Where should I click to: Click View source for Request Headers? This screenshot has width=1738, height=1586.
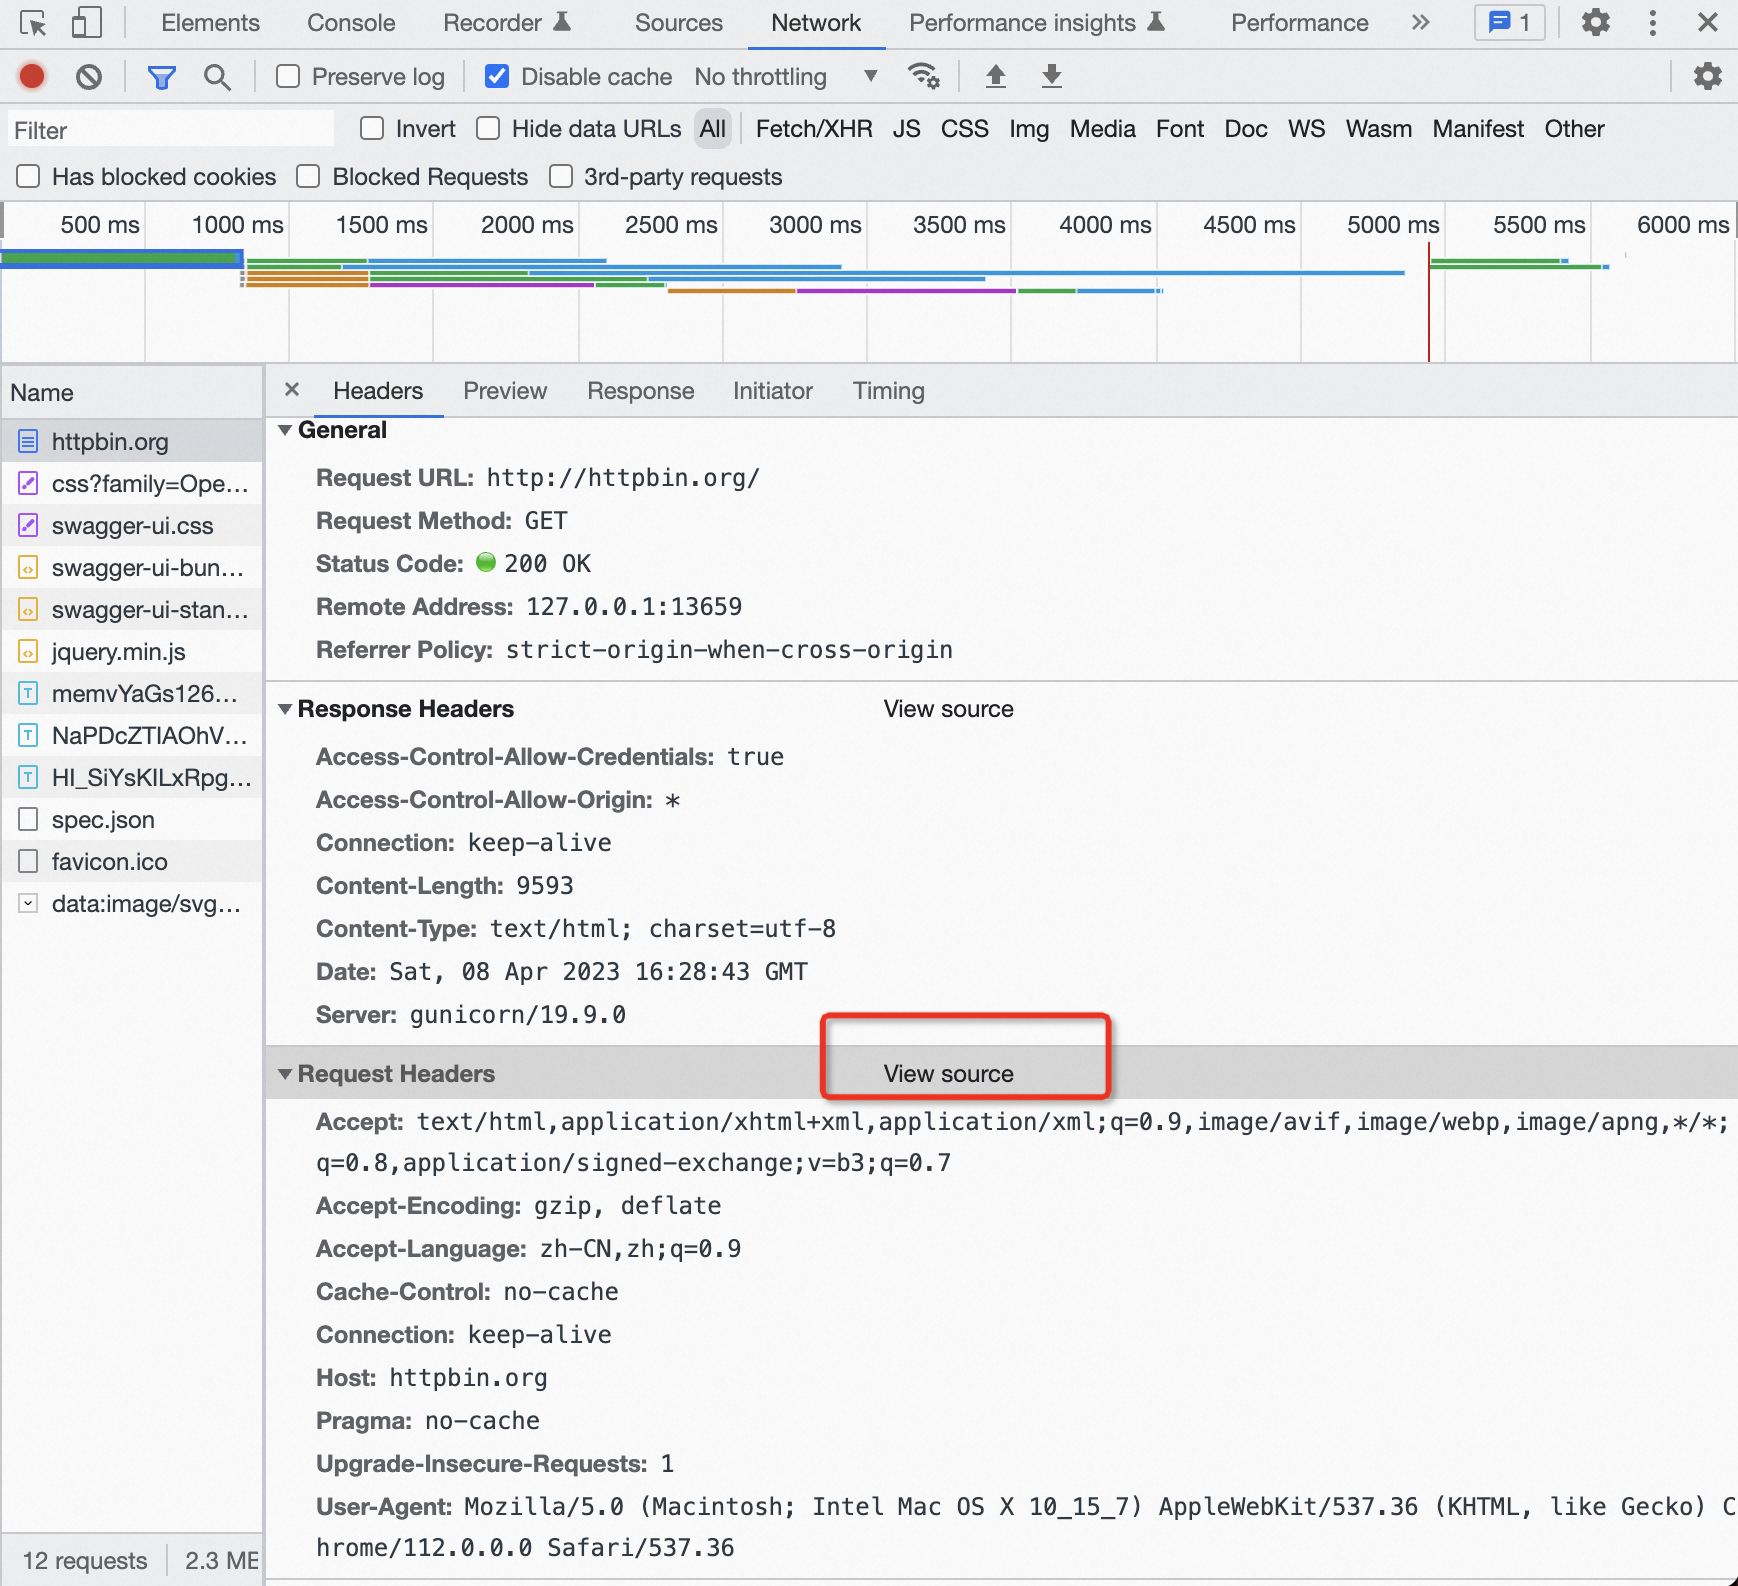[x=948, y=1074]
